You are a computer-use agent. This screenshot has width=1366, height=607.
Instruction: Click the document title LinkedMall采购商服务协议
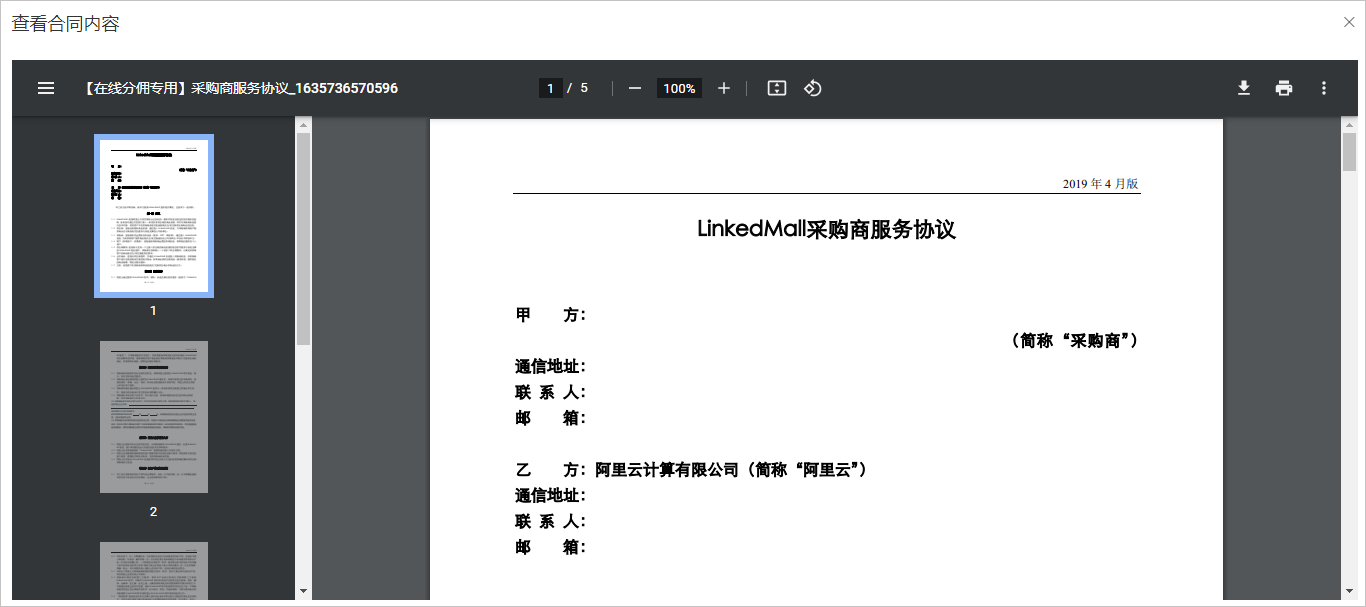[827, 229]
